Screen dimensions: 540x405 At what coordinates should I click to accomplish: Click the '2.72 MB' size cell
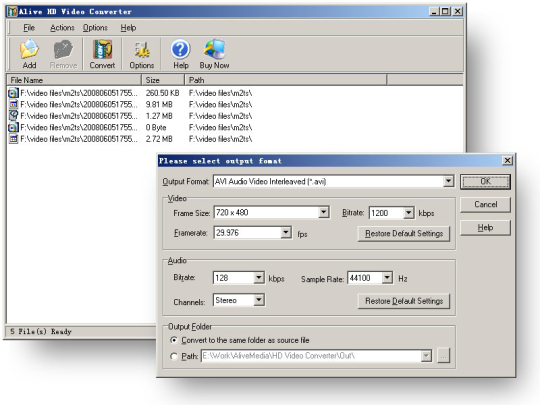pos(159,139)
